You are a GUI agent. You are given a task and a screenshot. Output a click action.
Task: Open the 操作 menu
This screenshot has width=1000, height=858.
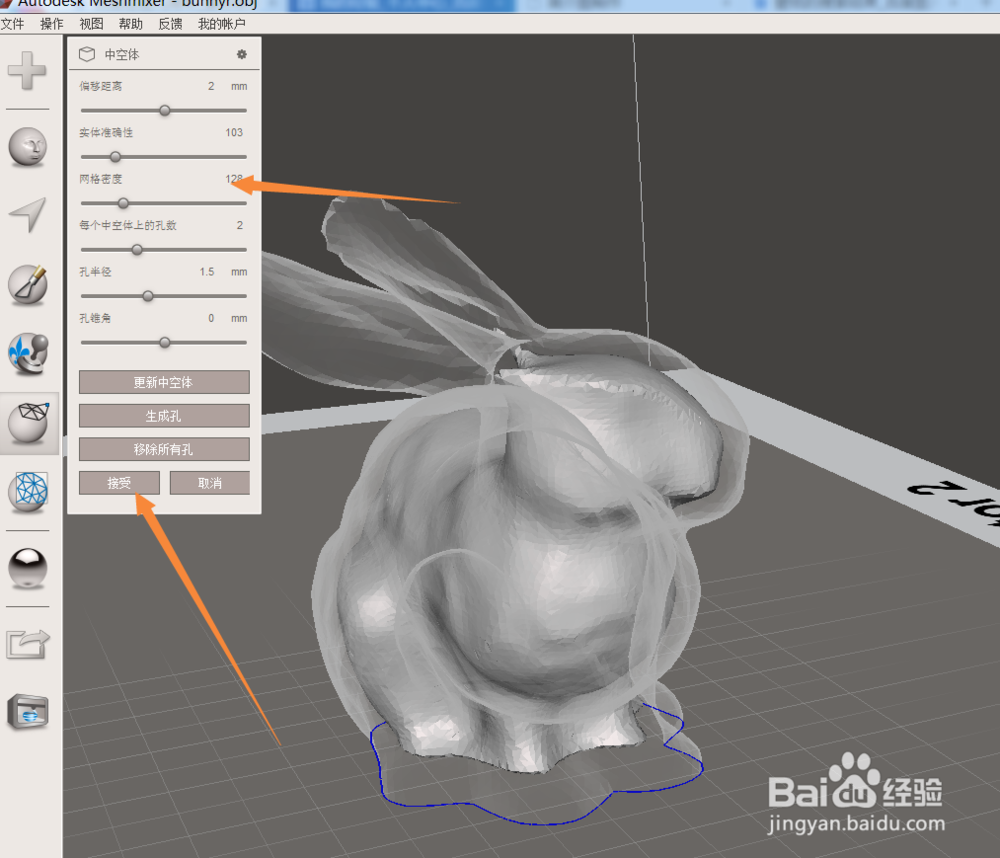point(52,24)
